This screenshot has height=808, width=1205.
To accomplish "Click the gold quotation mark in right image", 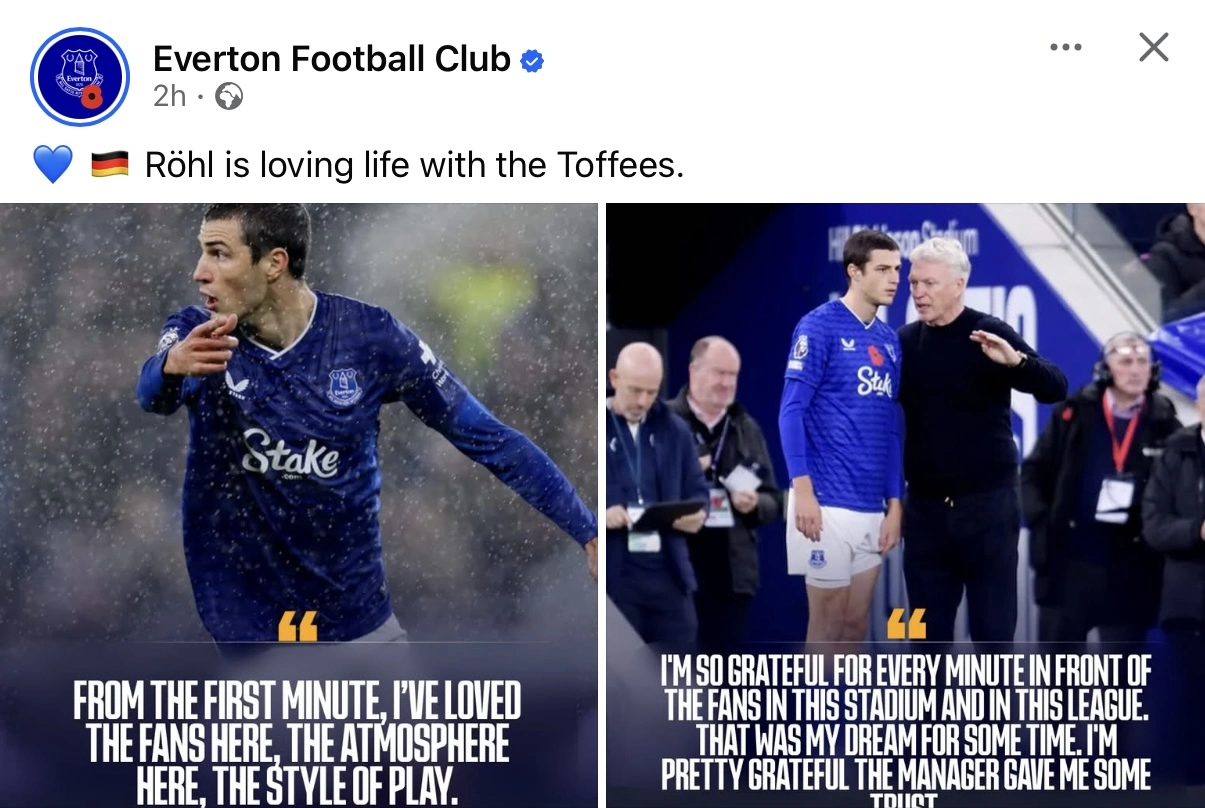I will (906, 625).
